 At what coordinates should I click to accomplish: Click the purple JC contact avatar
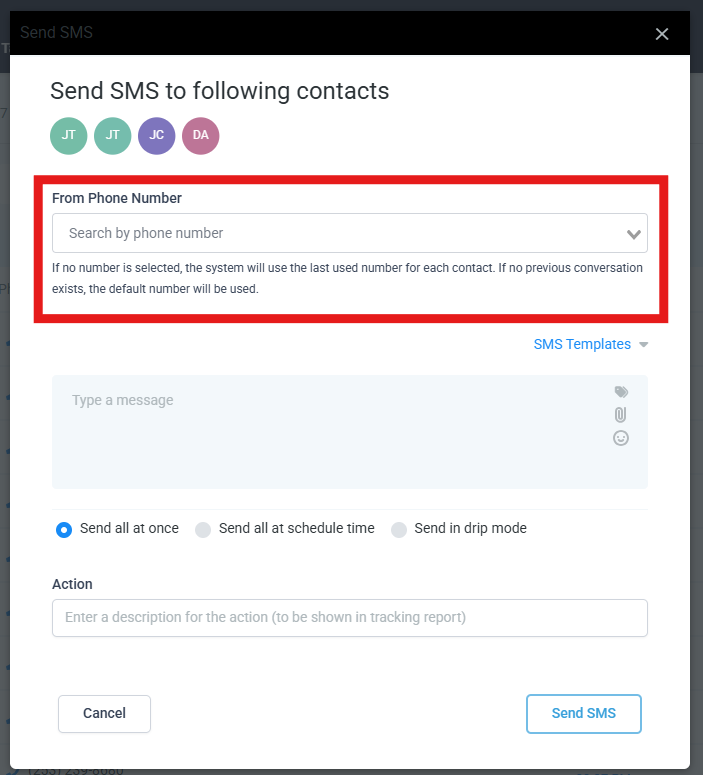pos(157,136)
